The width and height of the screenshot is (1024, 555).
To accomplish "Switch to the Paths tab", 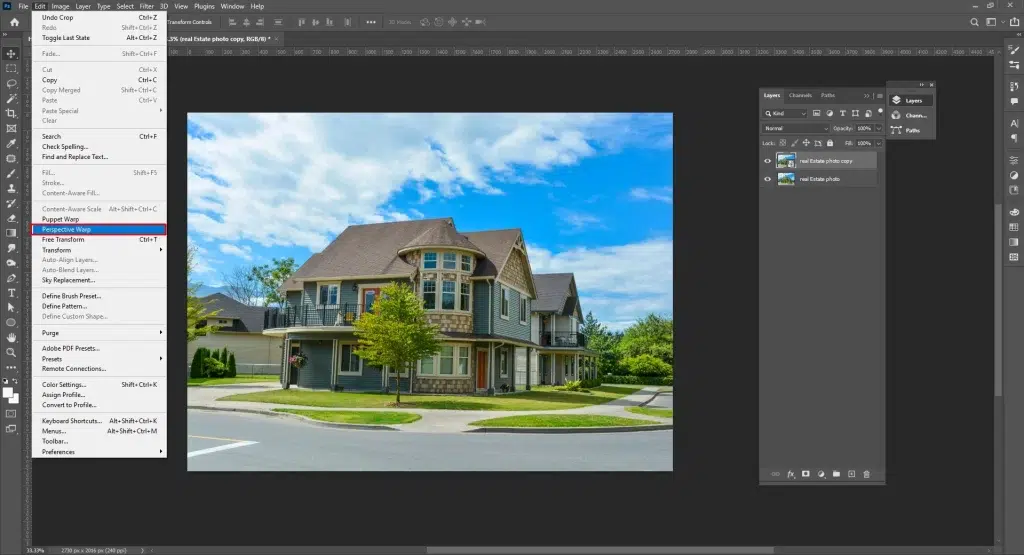I will pos(828,95).
